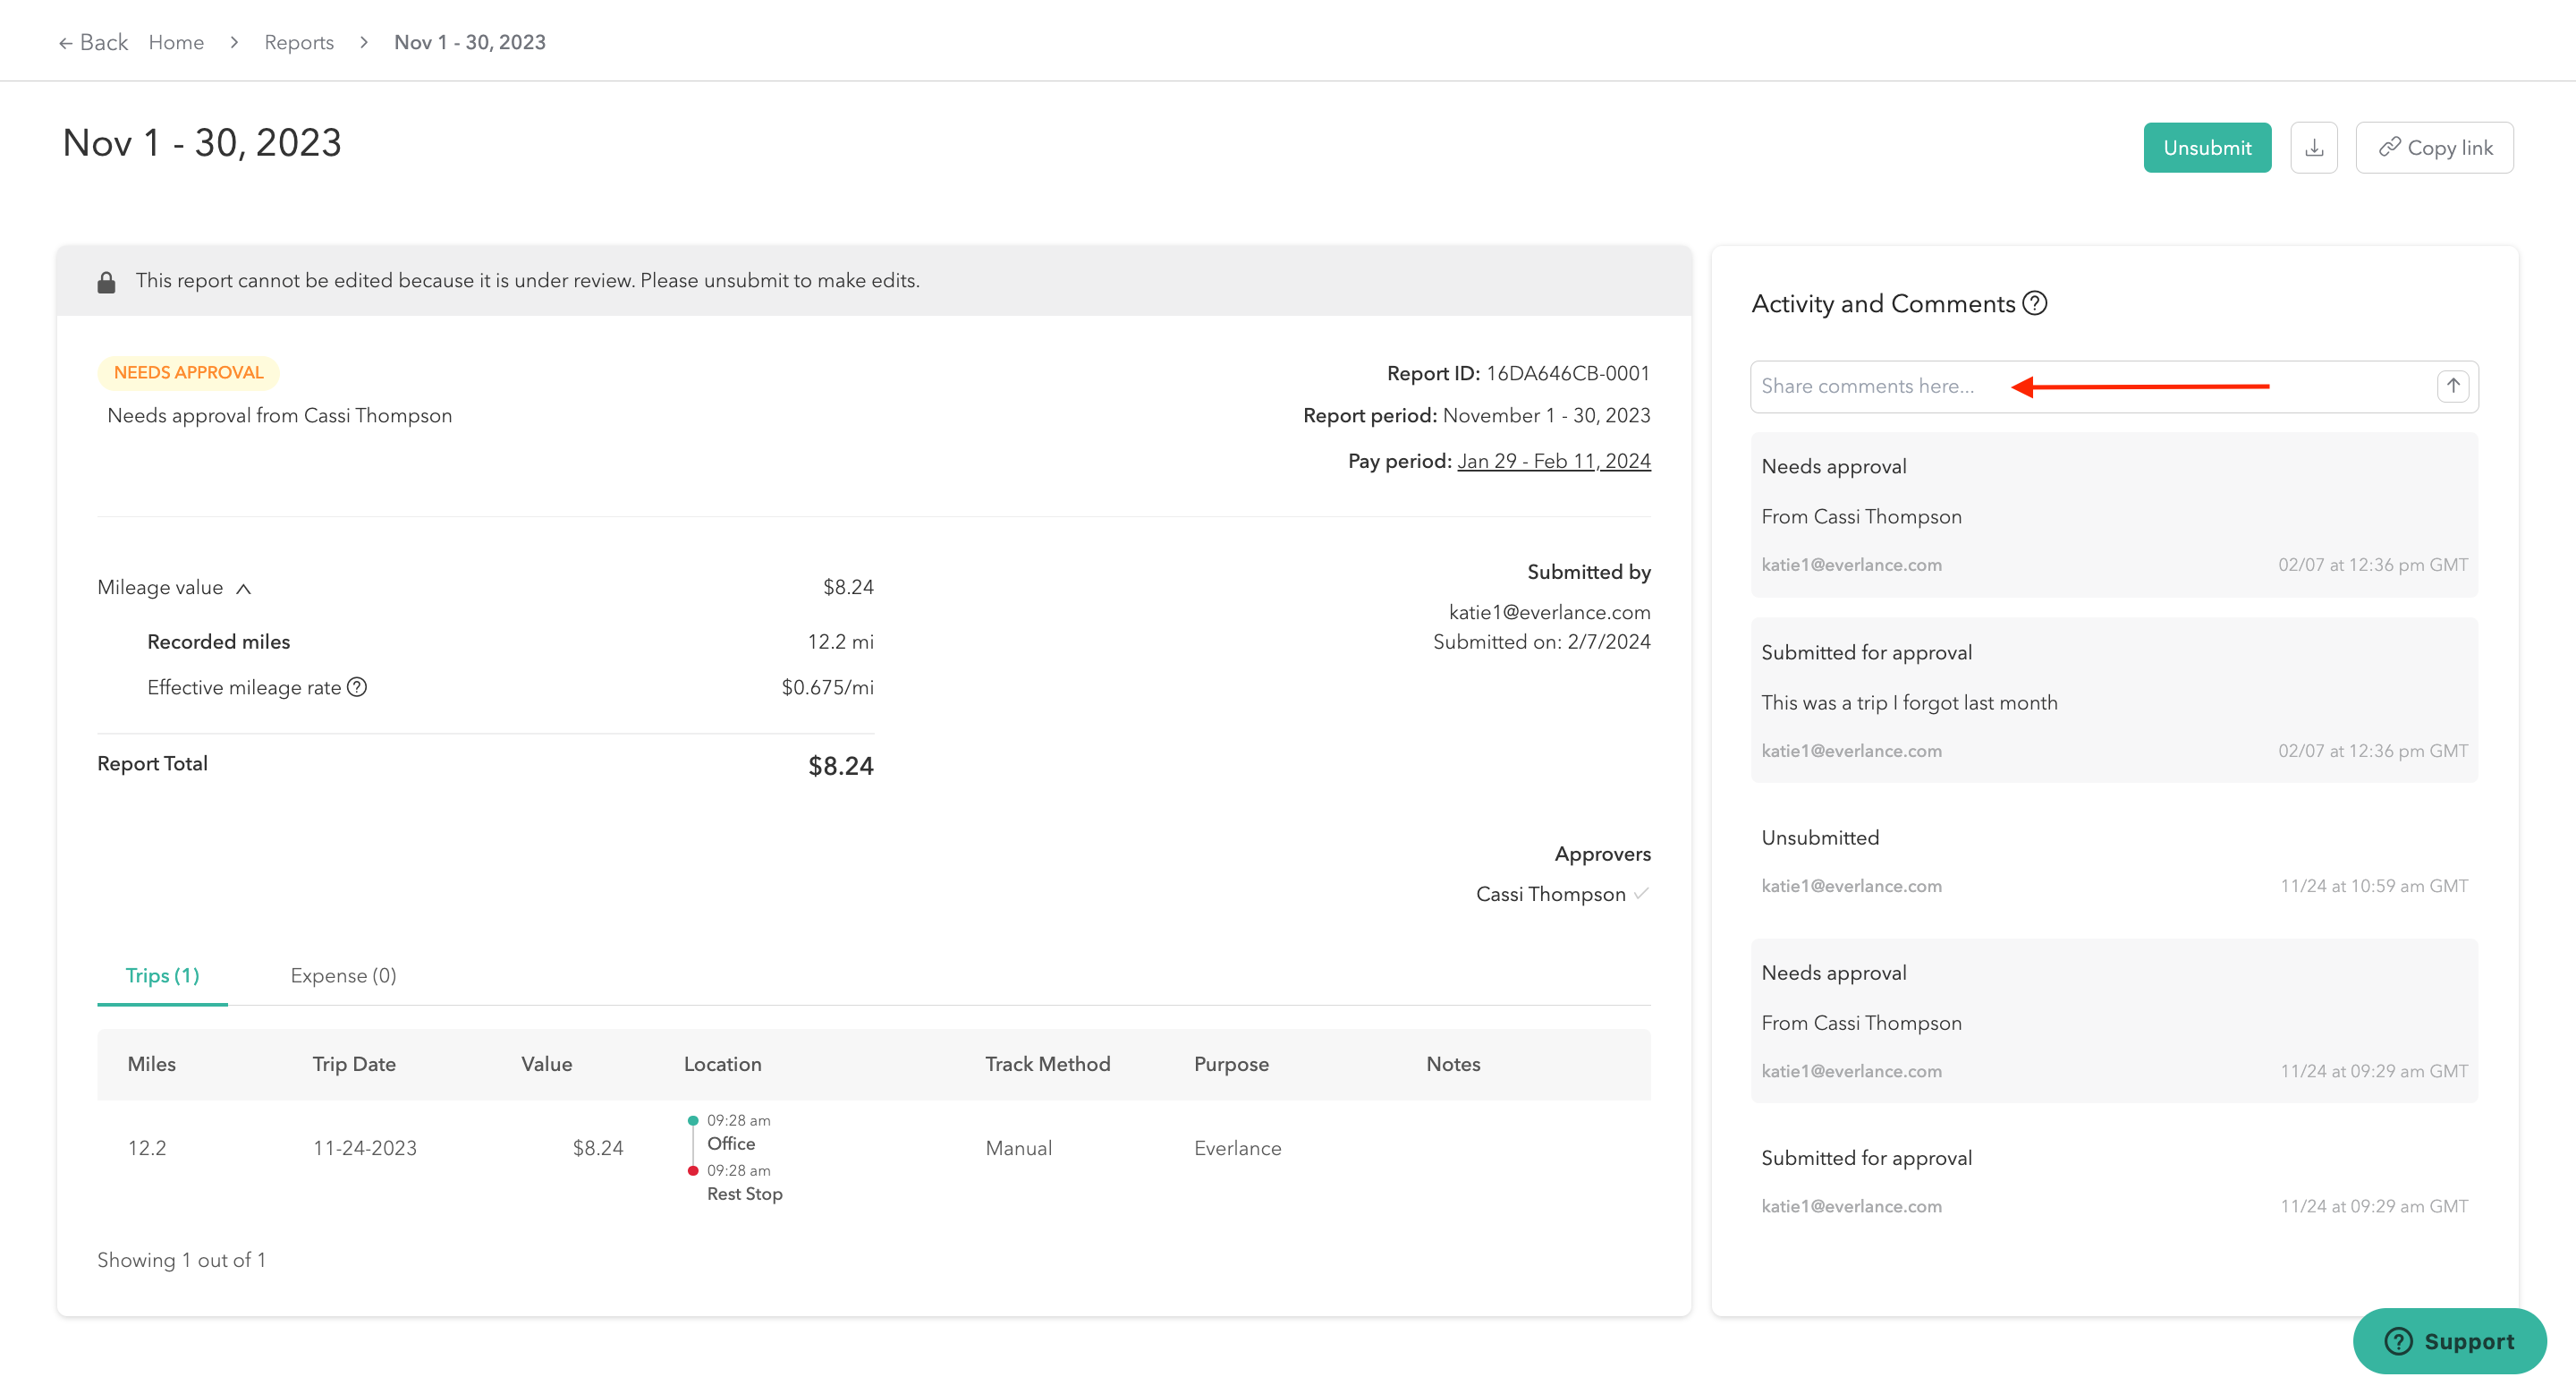
Task: Click the Copy link button
Action: pos(2434,148)
